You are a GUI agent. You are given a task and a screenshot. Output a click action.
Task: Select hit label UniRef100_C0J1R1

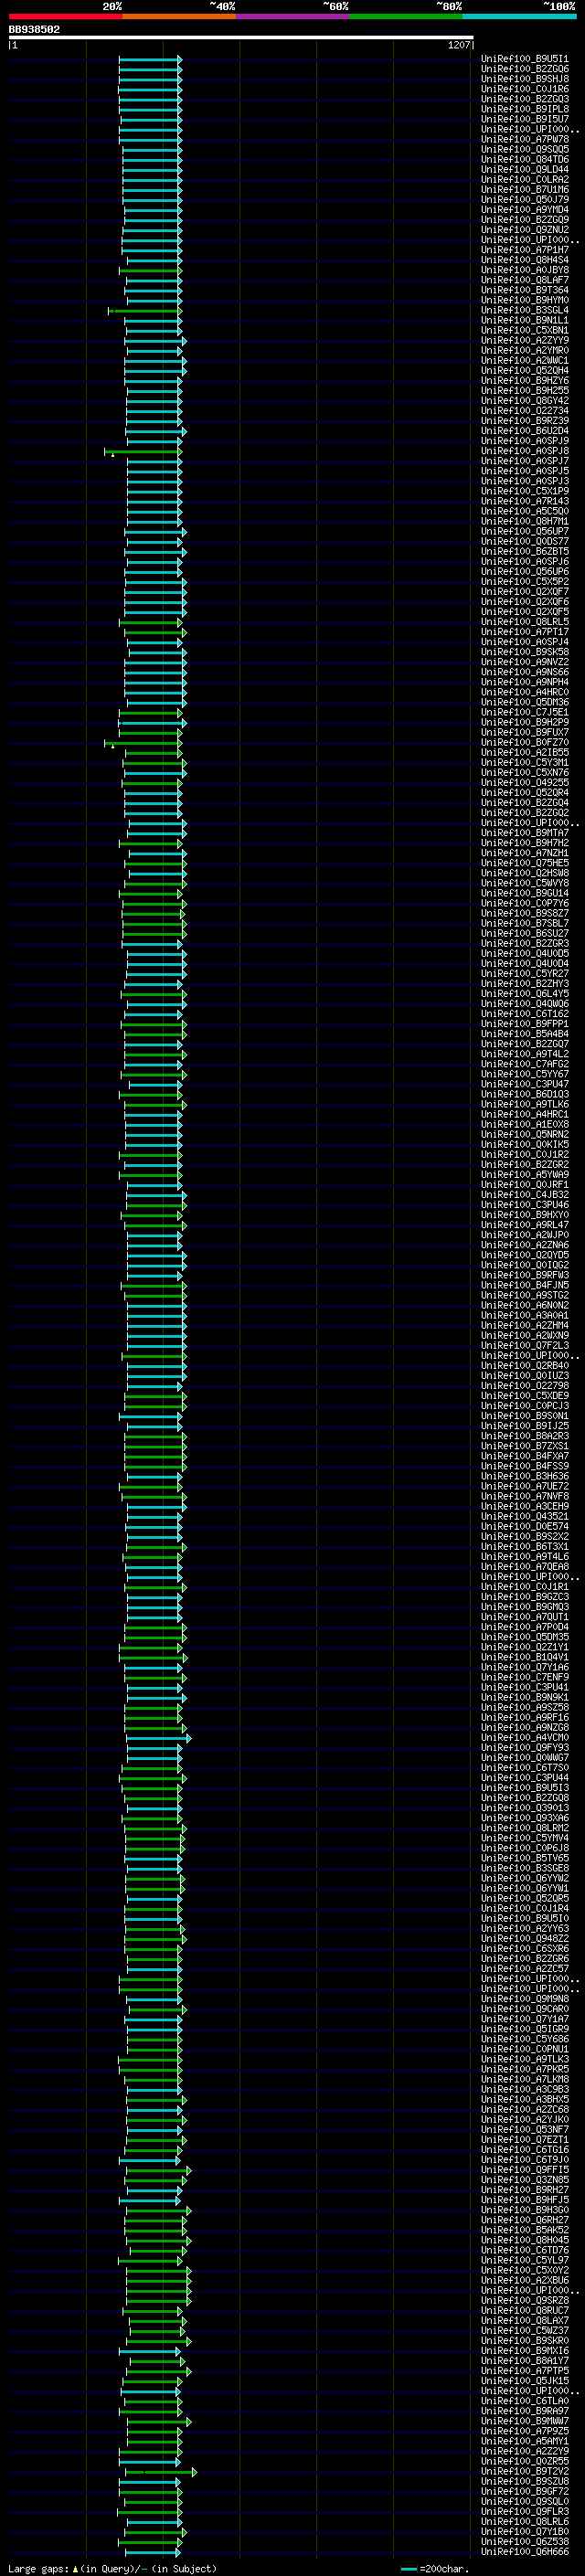[525, 1587]
